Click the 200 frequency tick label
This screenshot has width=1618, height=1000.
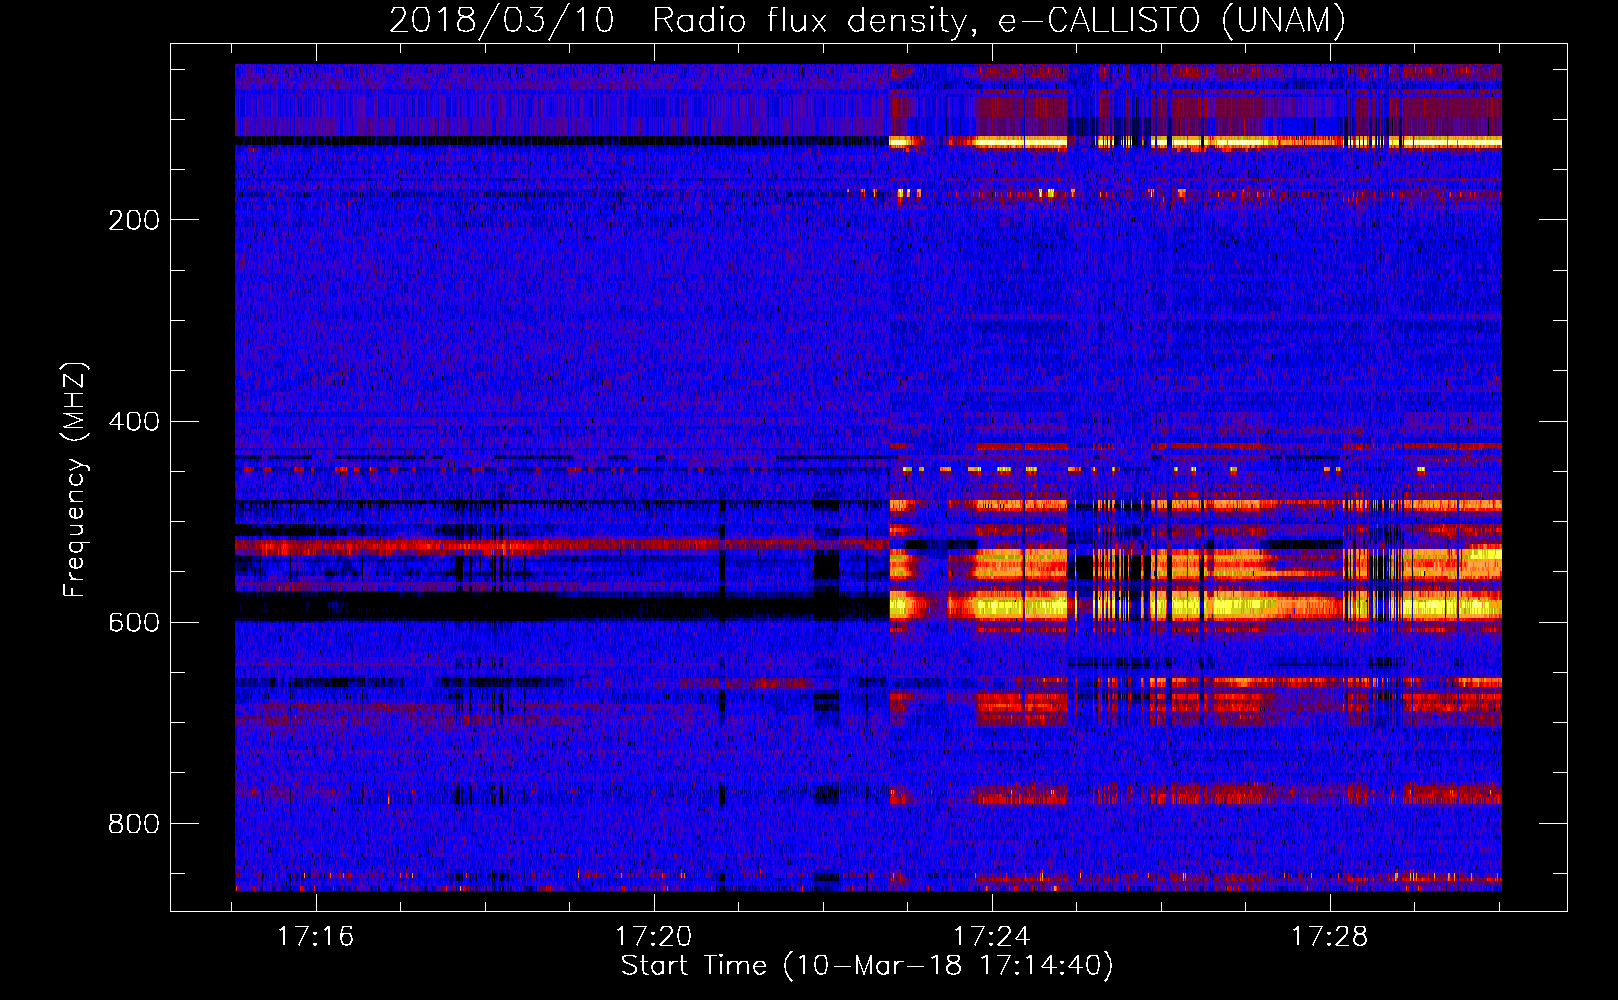tap(134, 220)
